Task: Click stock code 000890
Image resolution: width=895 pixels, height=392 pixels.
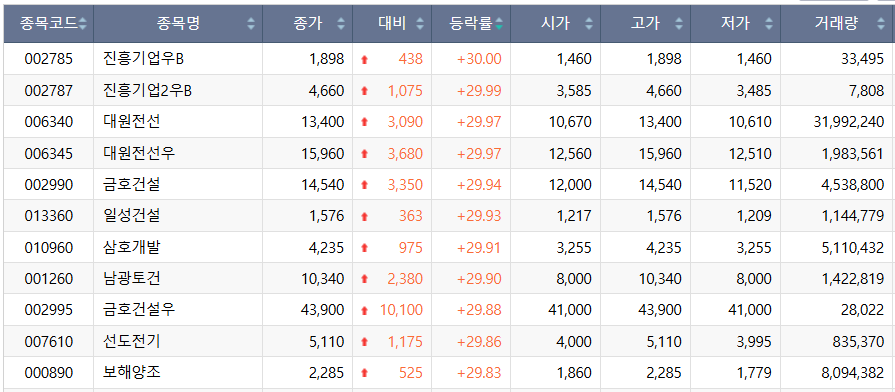Action: (x=49, y=373)
